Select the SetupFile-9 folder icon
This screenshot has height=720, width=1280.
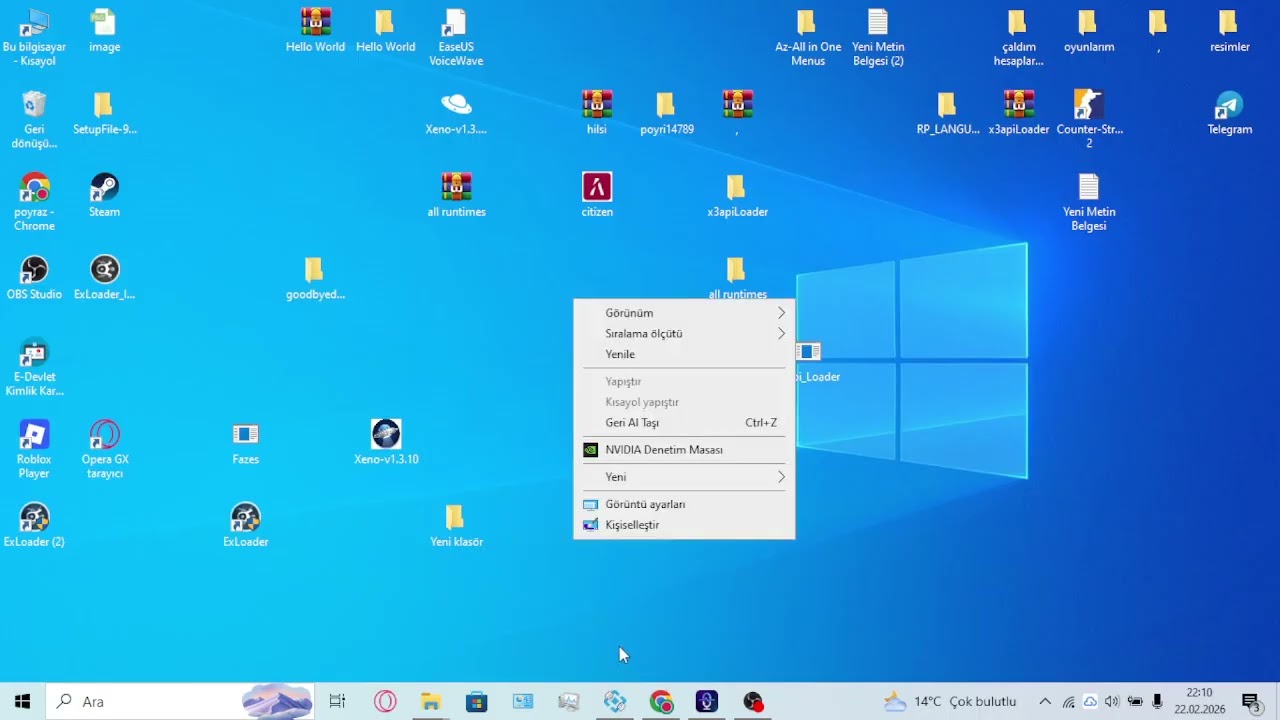[104, 112]
